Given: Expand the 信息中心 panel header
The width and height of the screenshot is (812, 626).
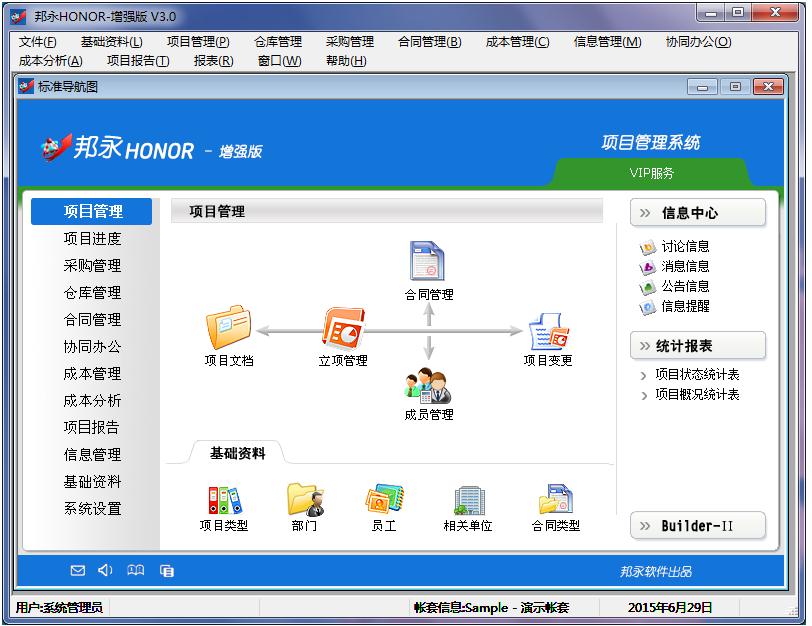Looking at the screenshot, I should [698, 213].
